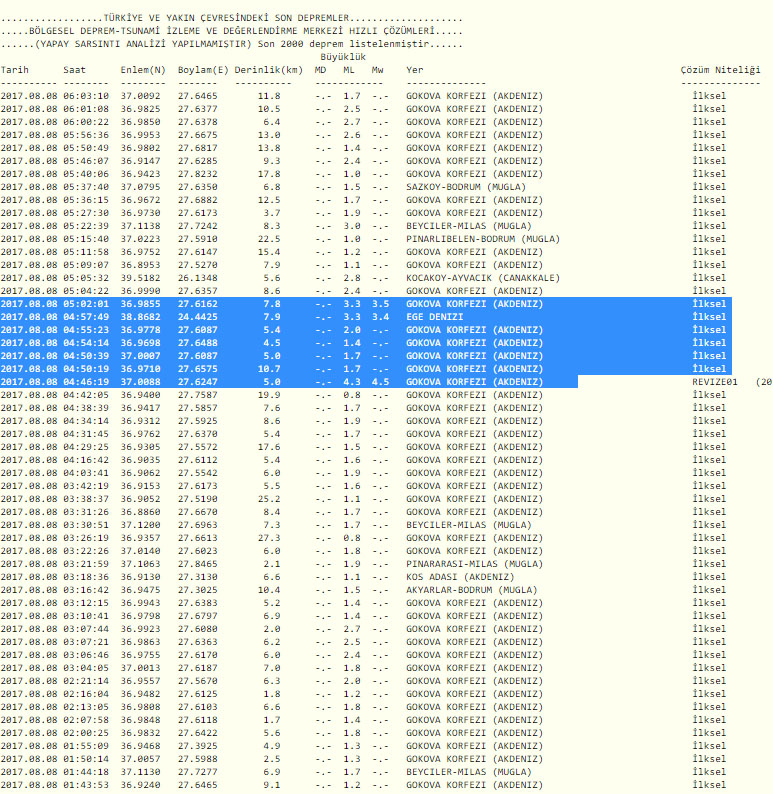Click the Çözüm Niteliği column header
773x794 pixels.
pos(720,70)
